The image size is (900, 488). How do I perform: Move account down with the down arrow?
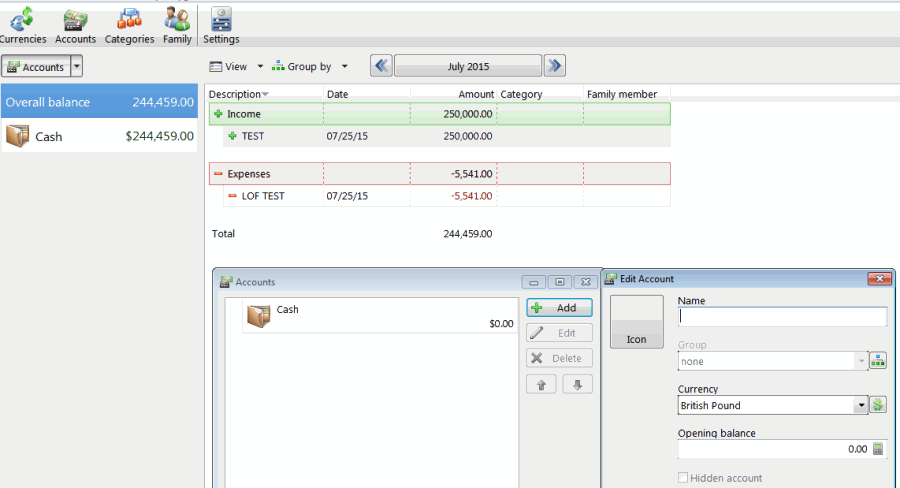[577, 385]
